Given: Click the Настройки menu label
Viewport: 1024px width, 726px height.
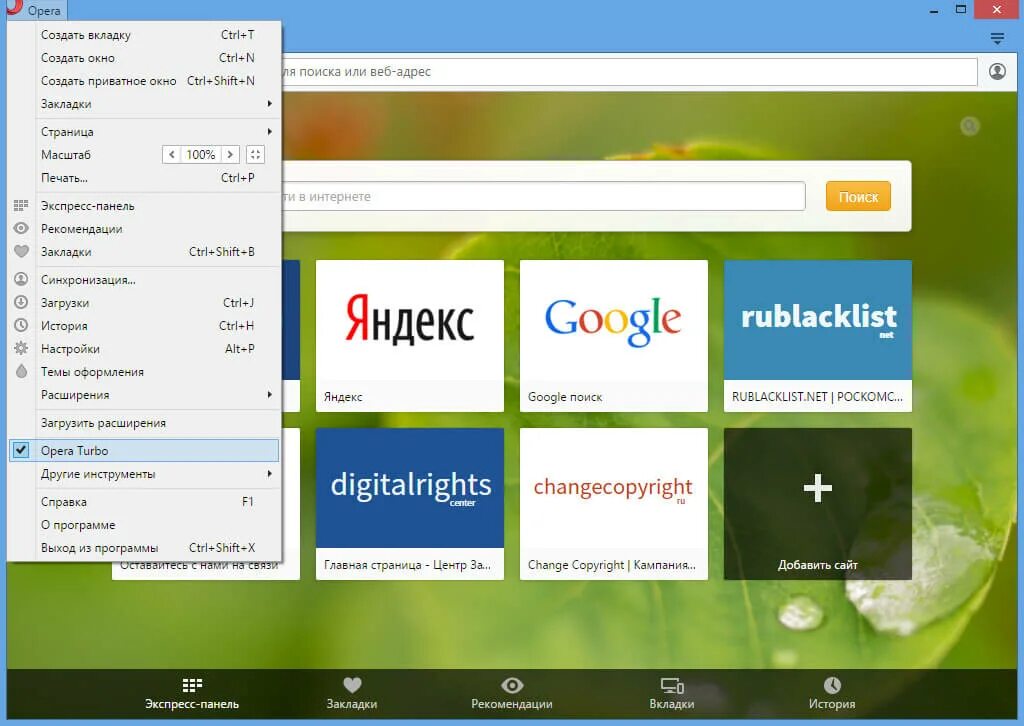Looking at the screenshot, I should click(70, 349).
